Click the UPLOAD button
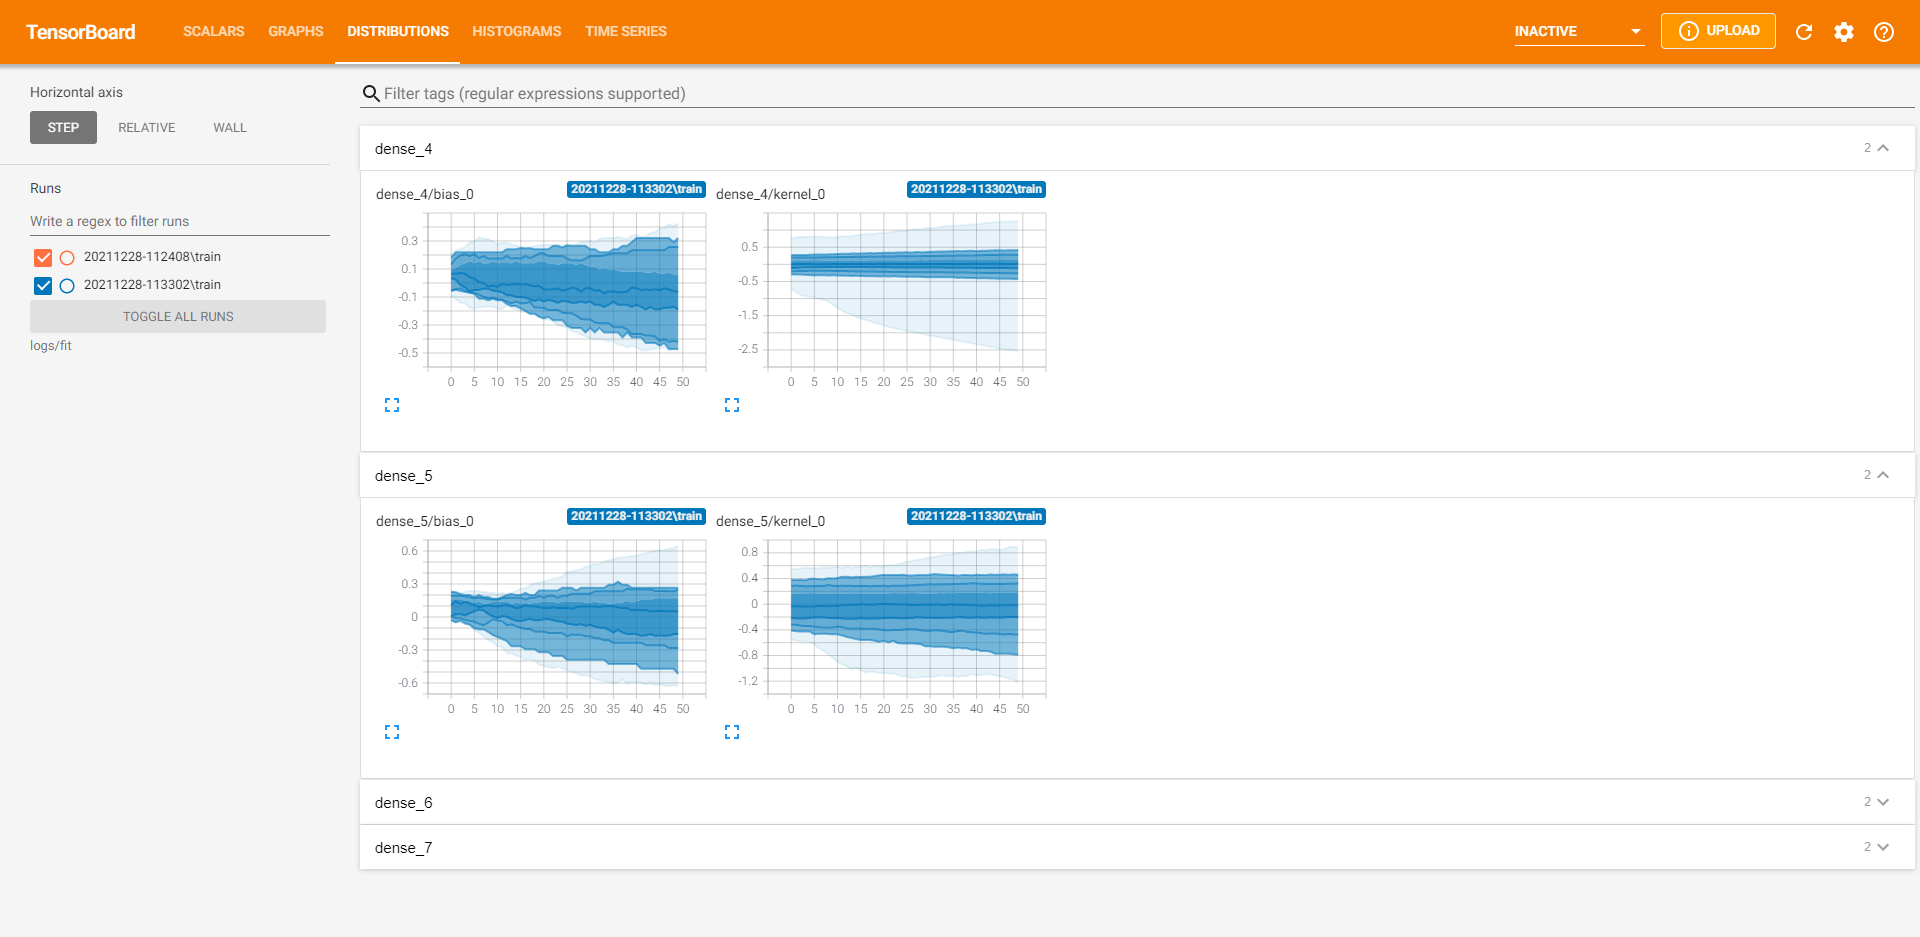Screen dimensions: 1920x937 [x=1718, y=31]
